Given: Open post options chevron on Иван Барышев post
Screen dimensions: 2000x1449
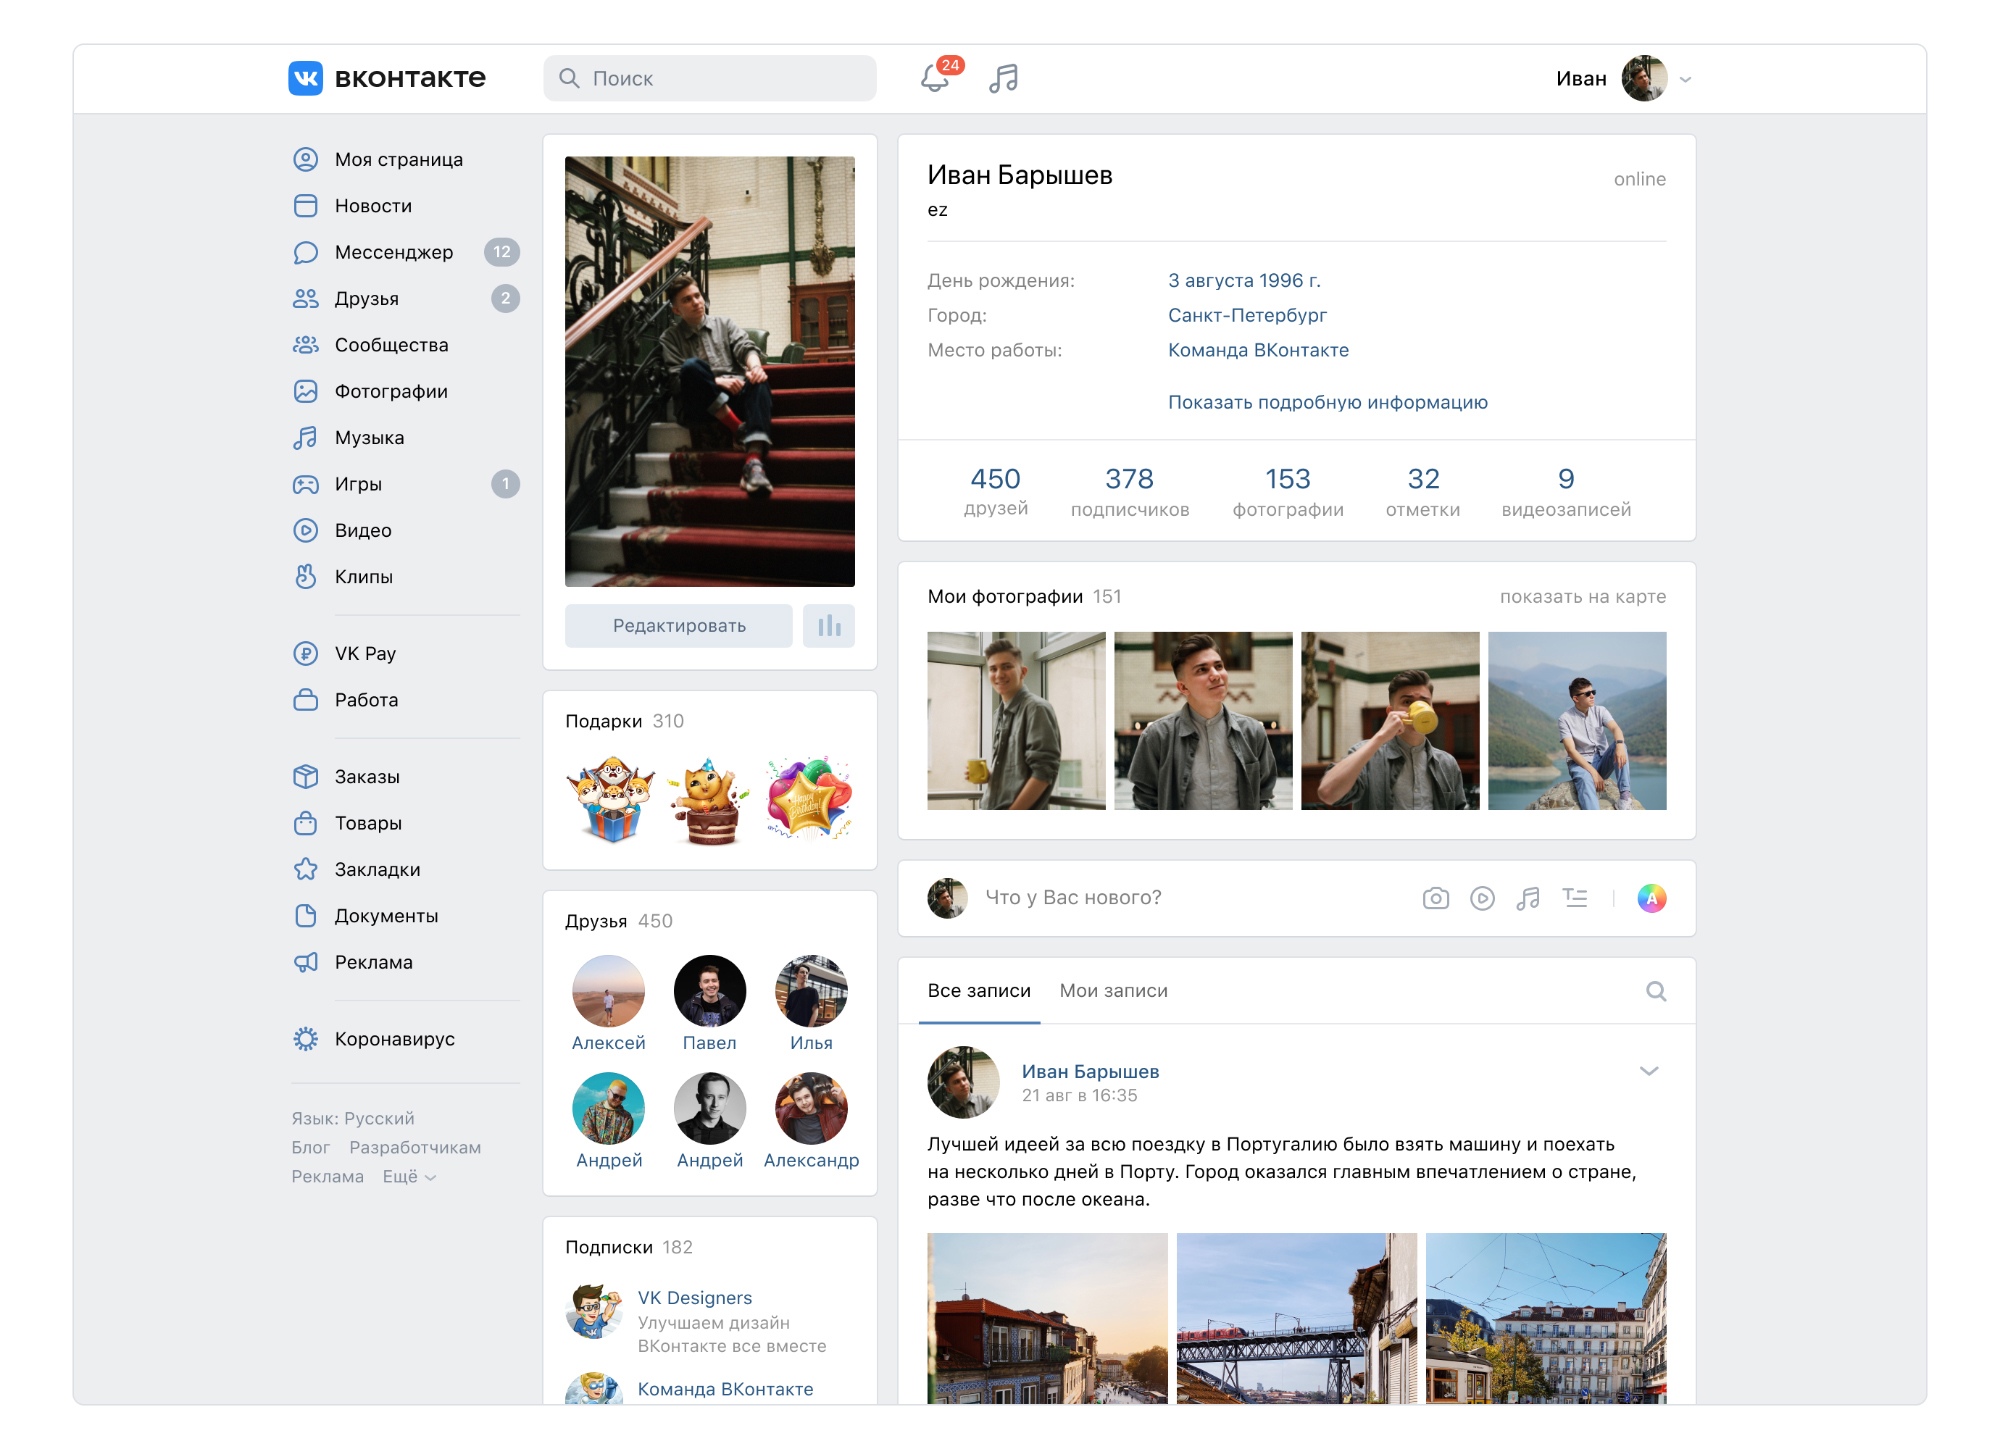Looking at the screenshot, I should [1649, 1071].
